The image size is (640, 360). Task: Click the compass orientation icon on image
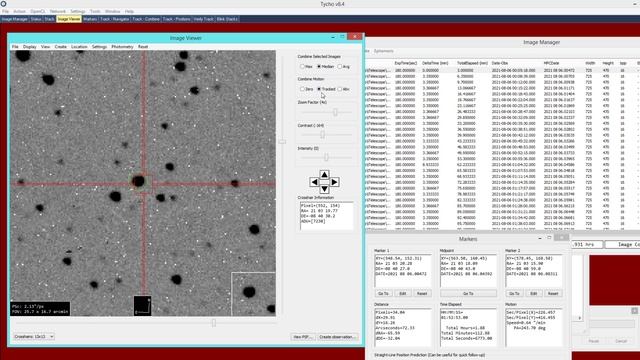[142, 306]
